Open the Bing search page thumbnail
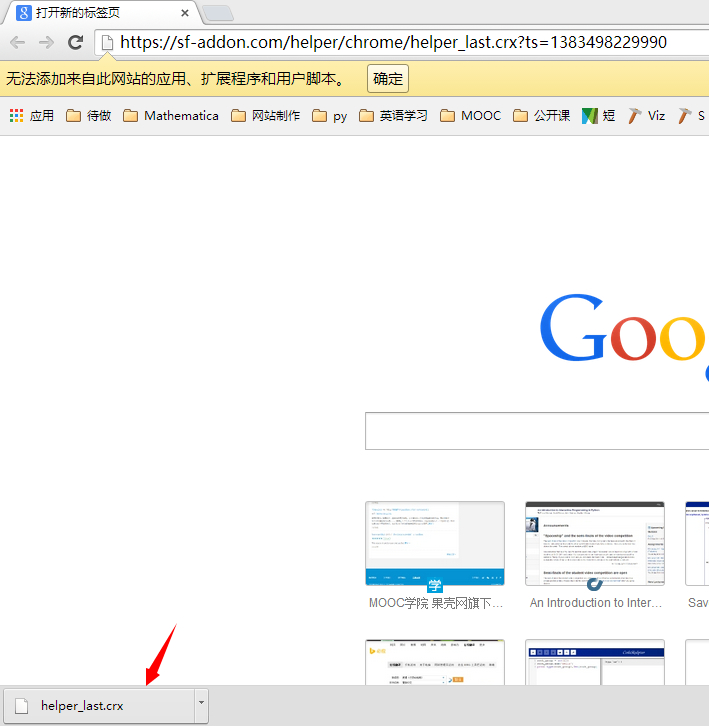 [435, 662]
